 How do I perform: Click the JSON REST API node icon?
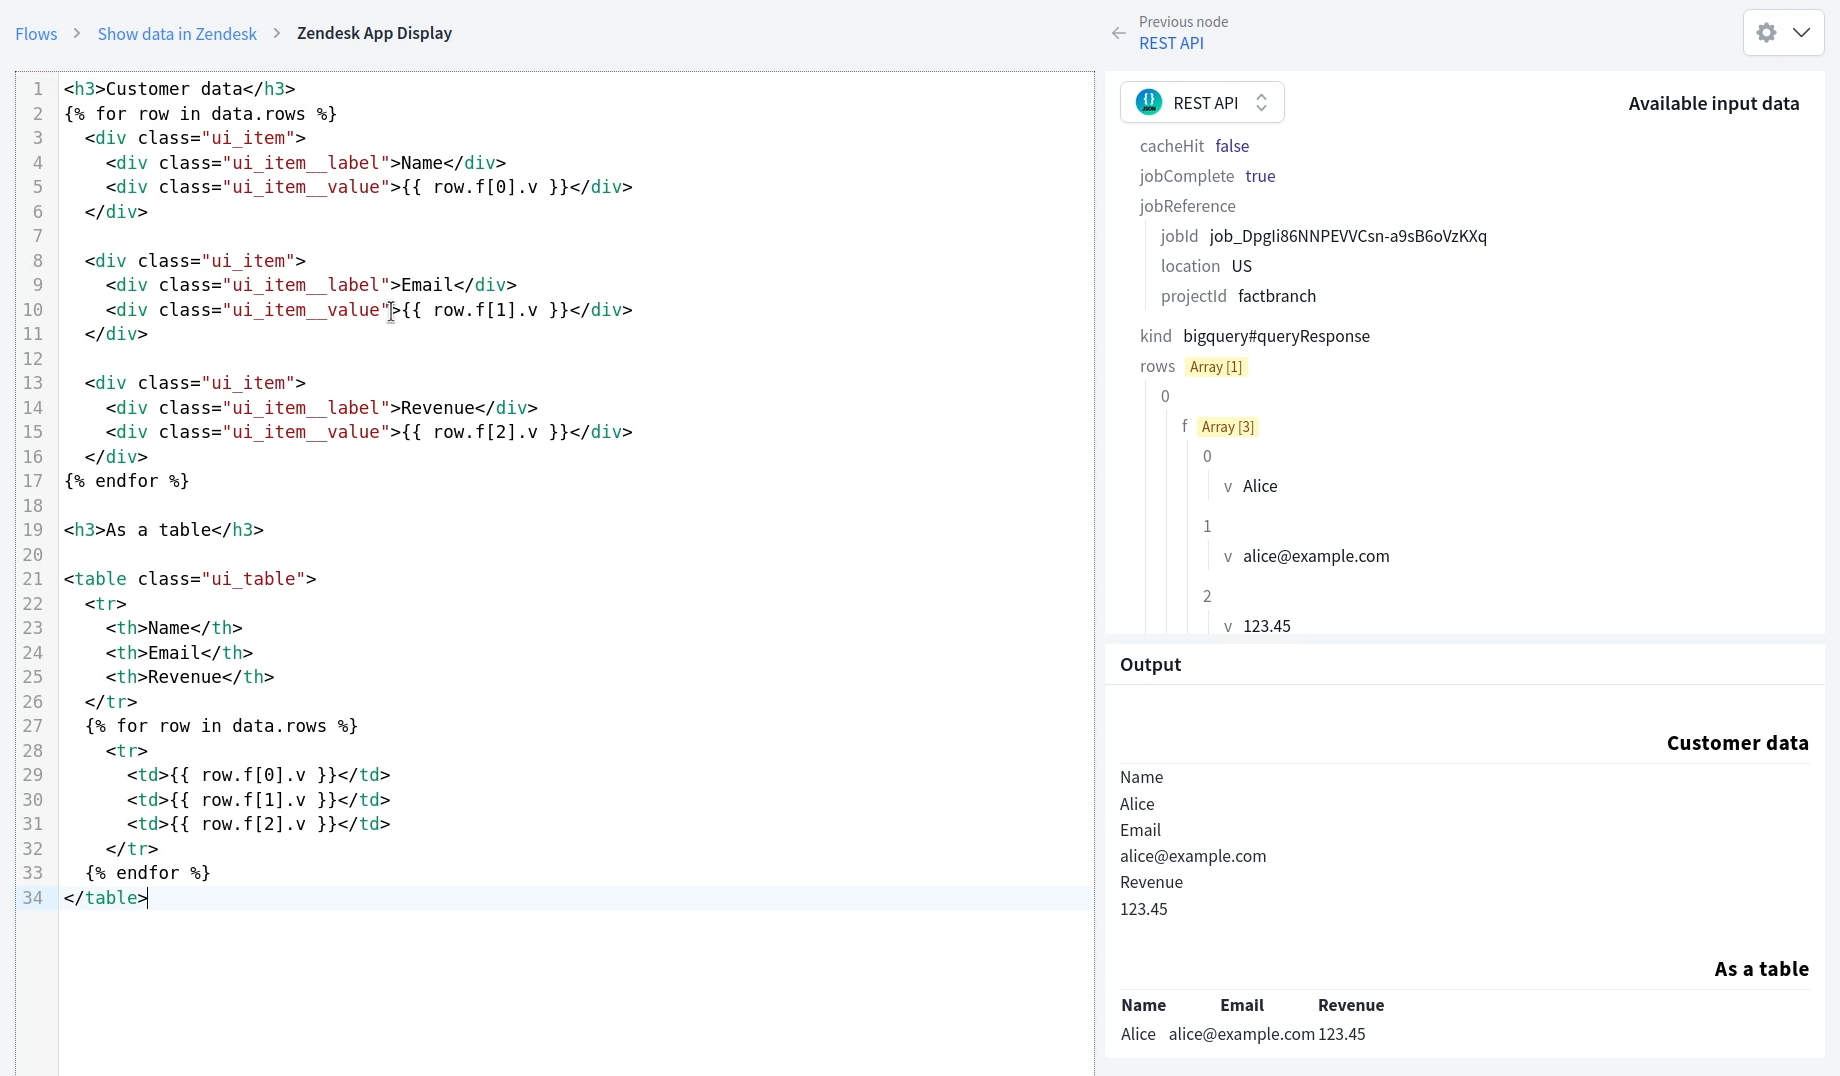(x=1148, y=102)
